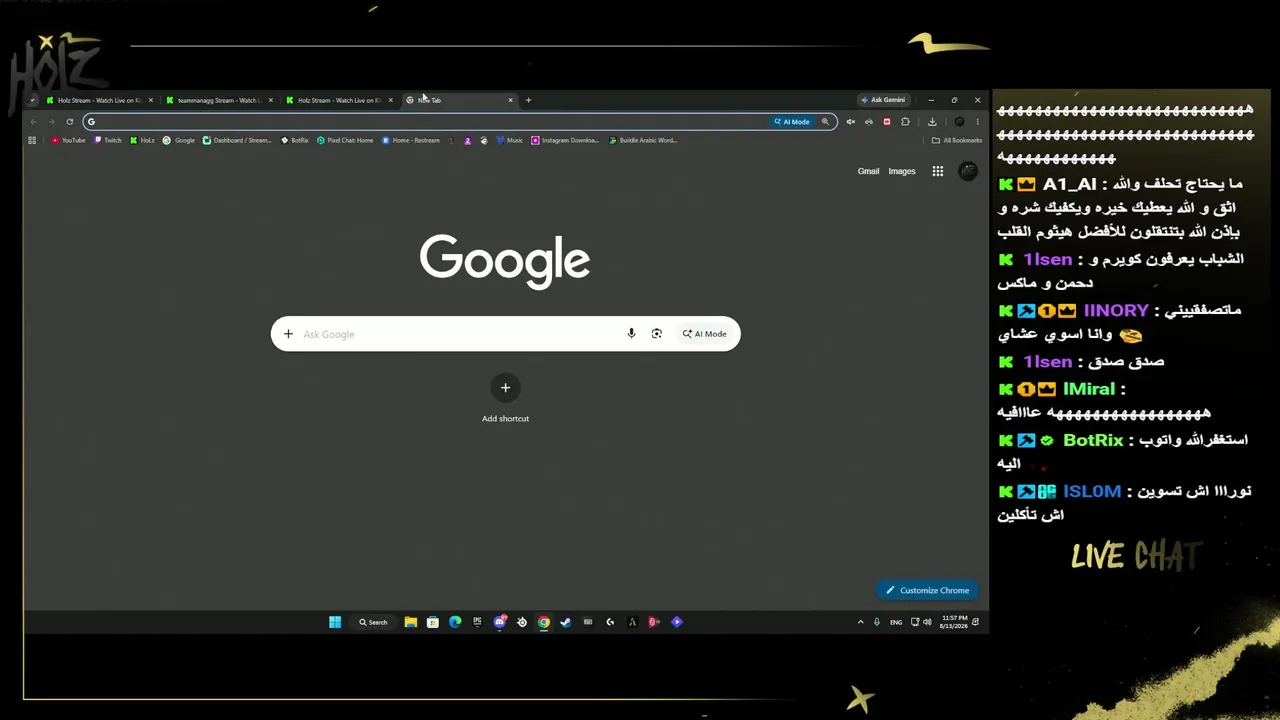Search by image with Google Lens icon
Viewport: 1280px width, 720px height.
657,334
